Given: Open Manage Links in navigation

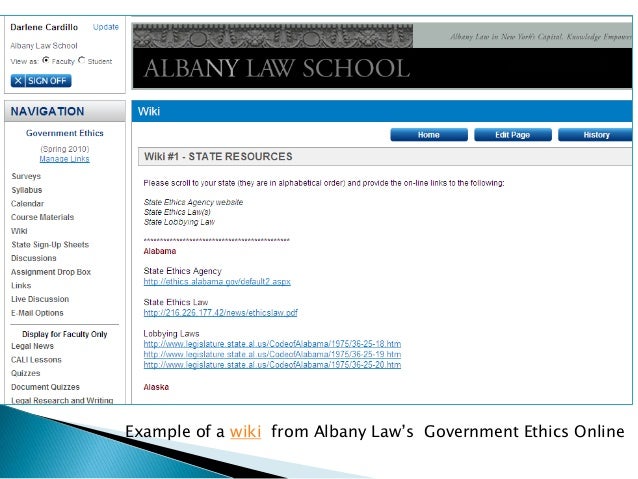Looking at the screenshot, I should tap(64, 159).
